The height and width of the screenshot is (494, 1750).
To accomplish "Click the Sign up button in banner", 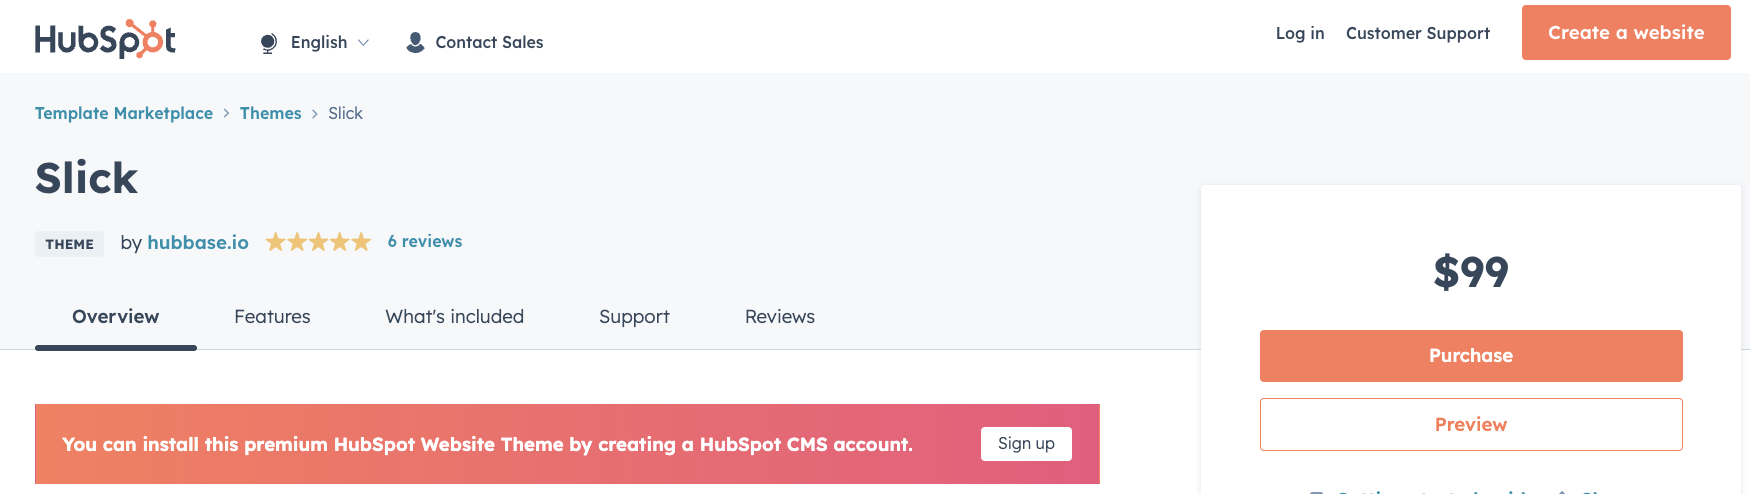I will [1026, 443].
